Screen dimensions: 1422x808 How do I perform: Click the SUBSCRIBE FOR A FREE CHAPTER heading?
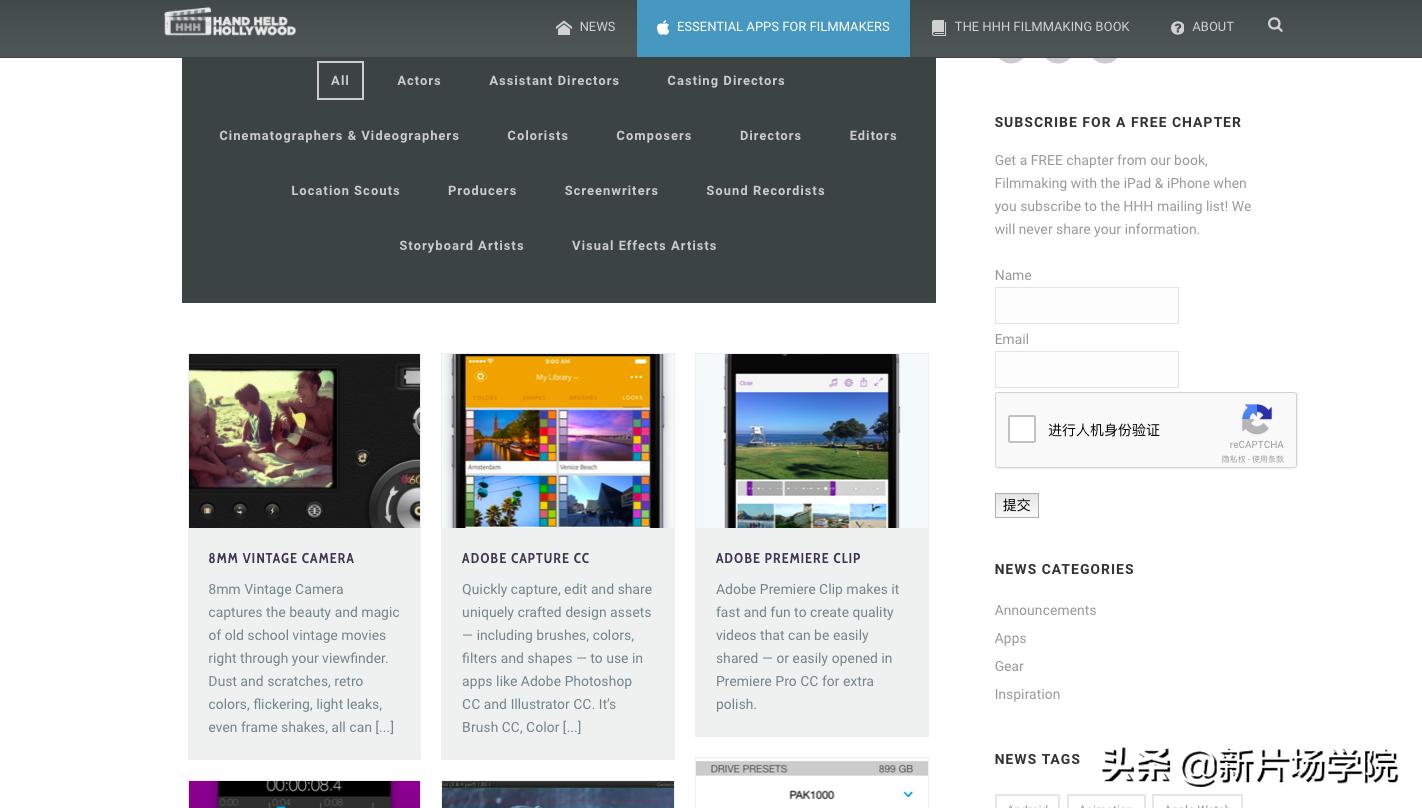tap(1118, 123)
